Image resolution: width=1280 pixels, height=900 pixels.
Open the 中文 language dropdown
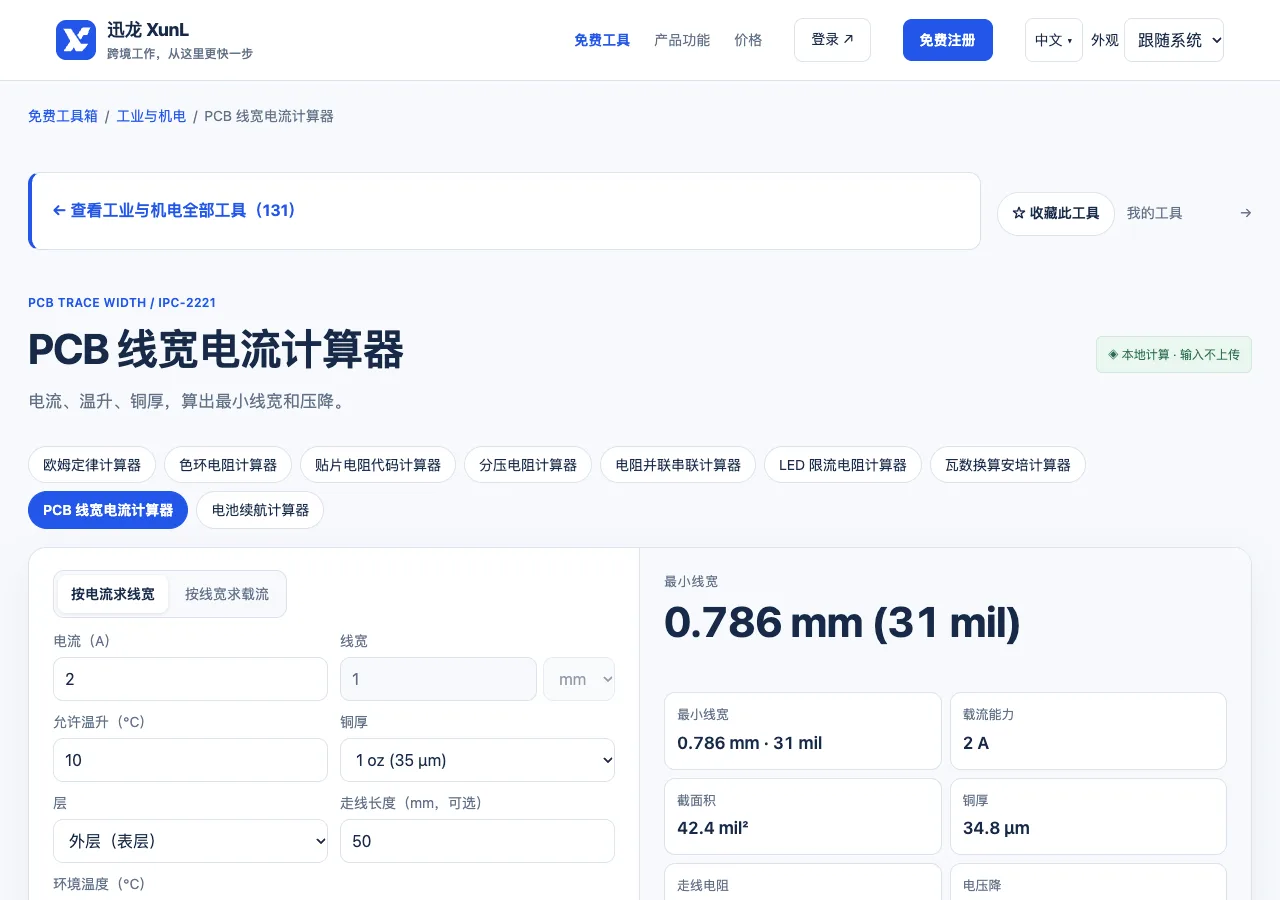pos(1053,40)
